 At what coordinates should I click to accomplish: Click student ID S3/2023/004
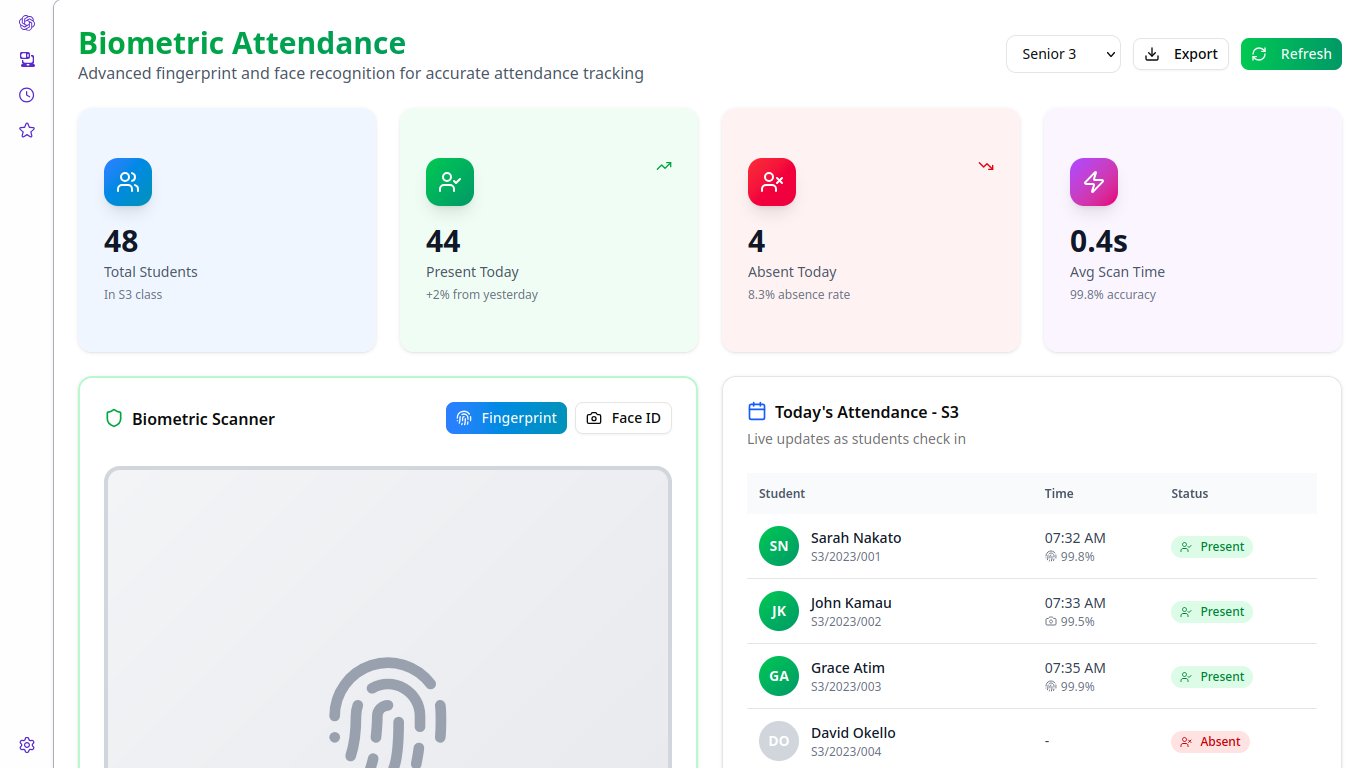pos(846,752)
